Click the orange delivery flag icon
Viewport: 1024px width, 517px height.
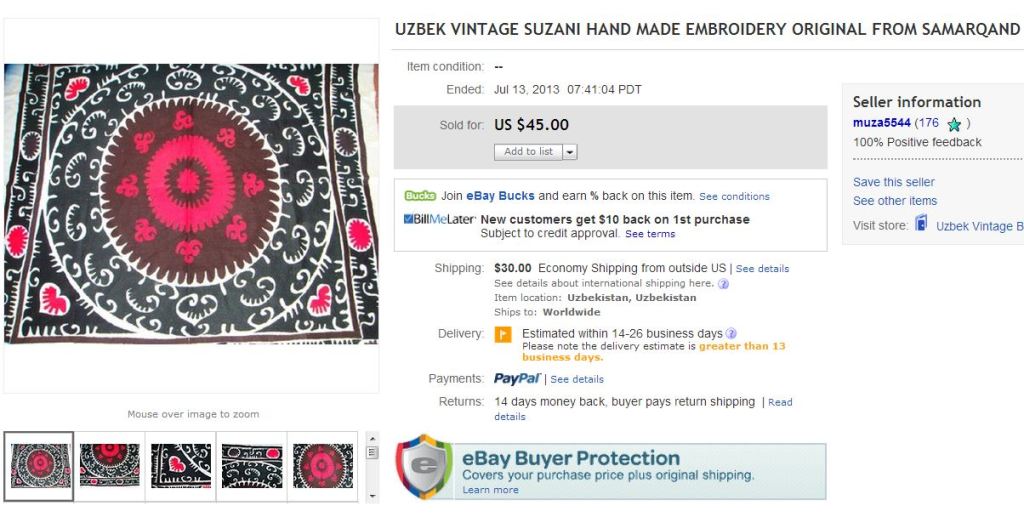[504, 334]
